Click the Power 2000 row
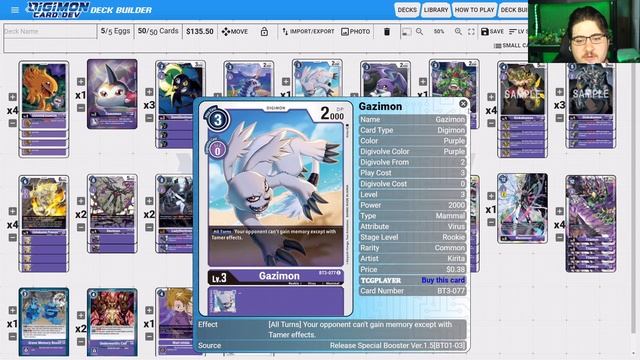 point(412,205)
